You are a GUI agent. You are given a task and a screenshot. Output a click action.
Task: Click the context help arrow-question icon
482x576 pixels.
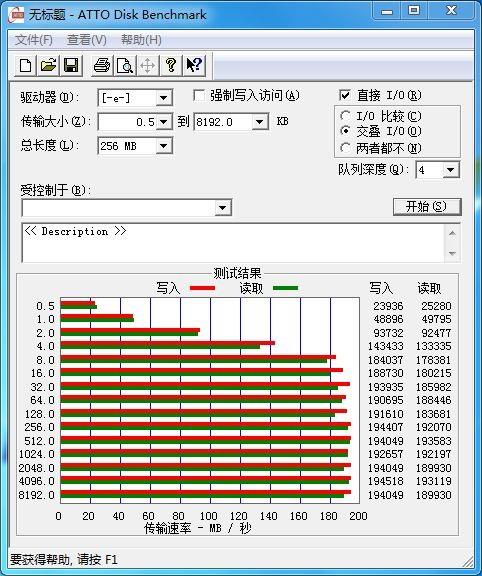pos(194,65)
